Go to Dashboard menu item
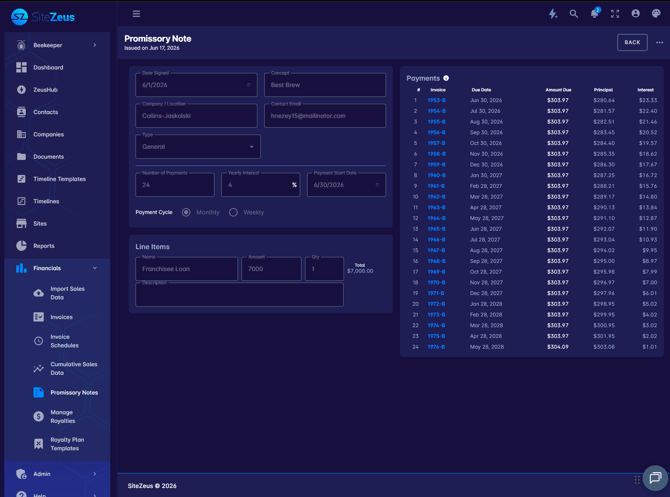 pyautogui.click(x=48, y=68)
